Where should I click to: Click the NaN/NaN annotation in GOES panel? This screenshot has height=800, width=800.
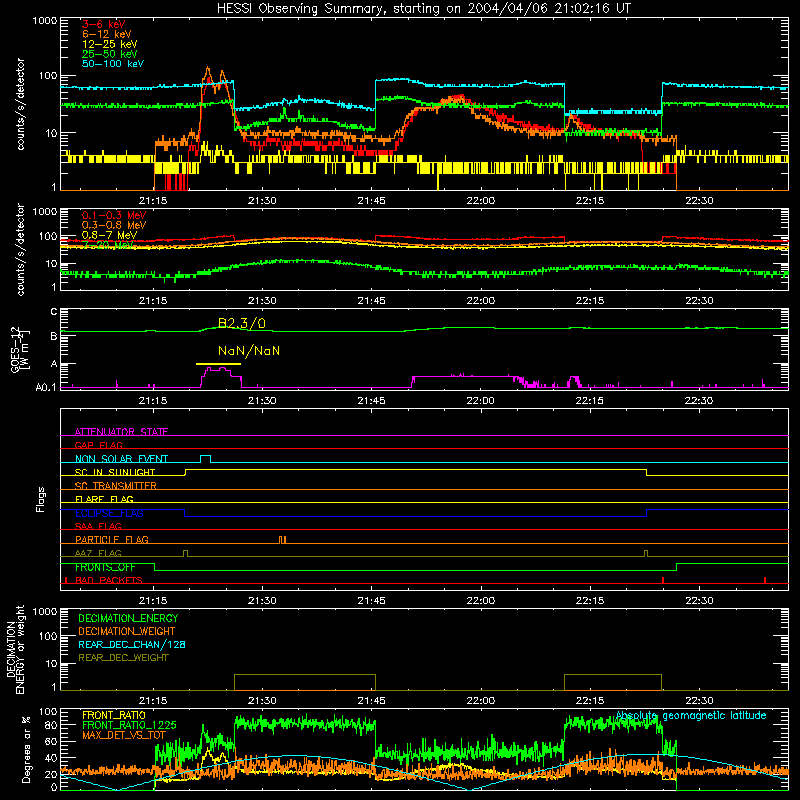pyautogui.click(x=249, y=351)
